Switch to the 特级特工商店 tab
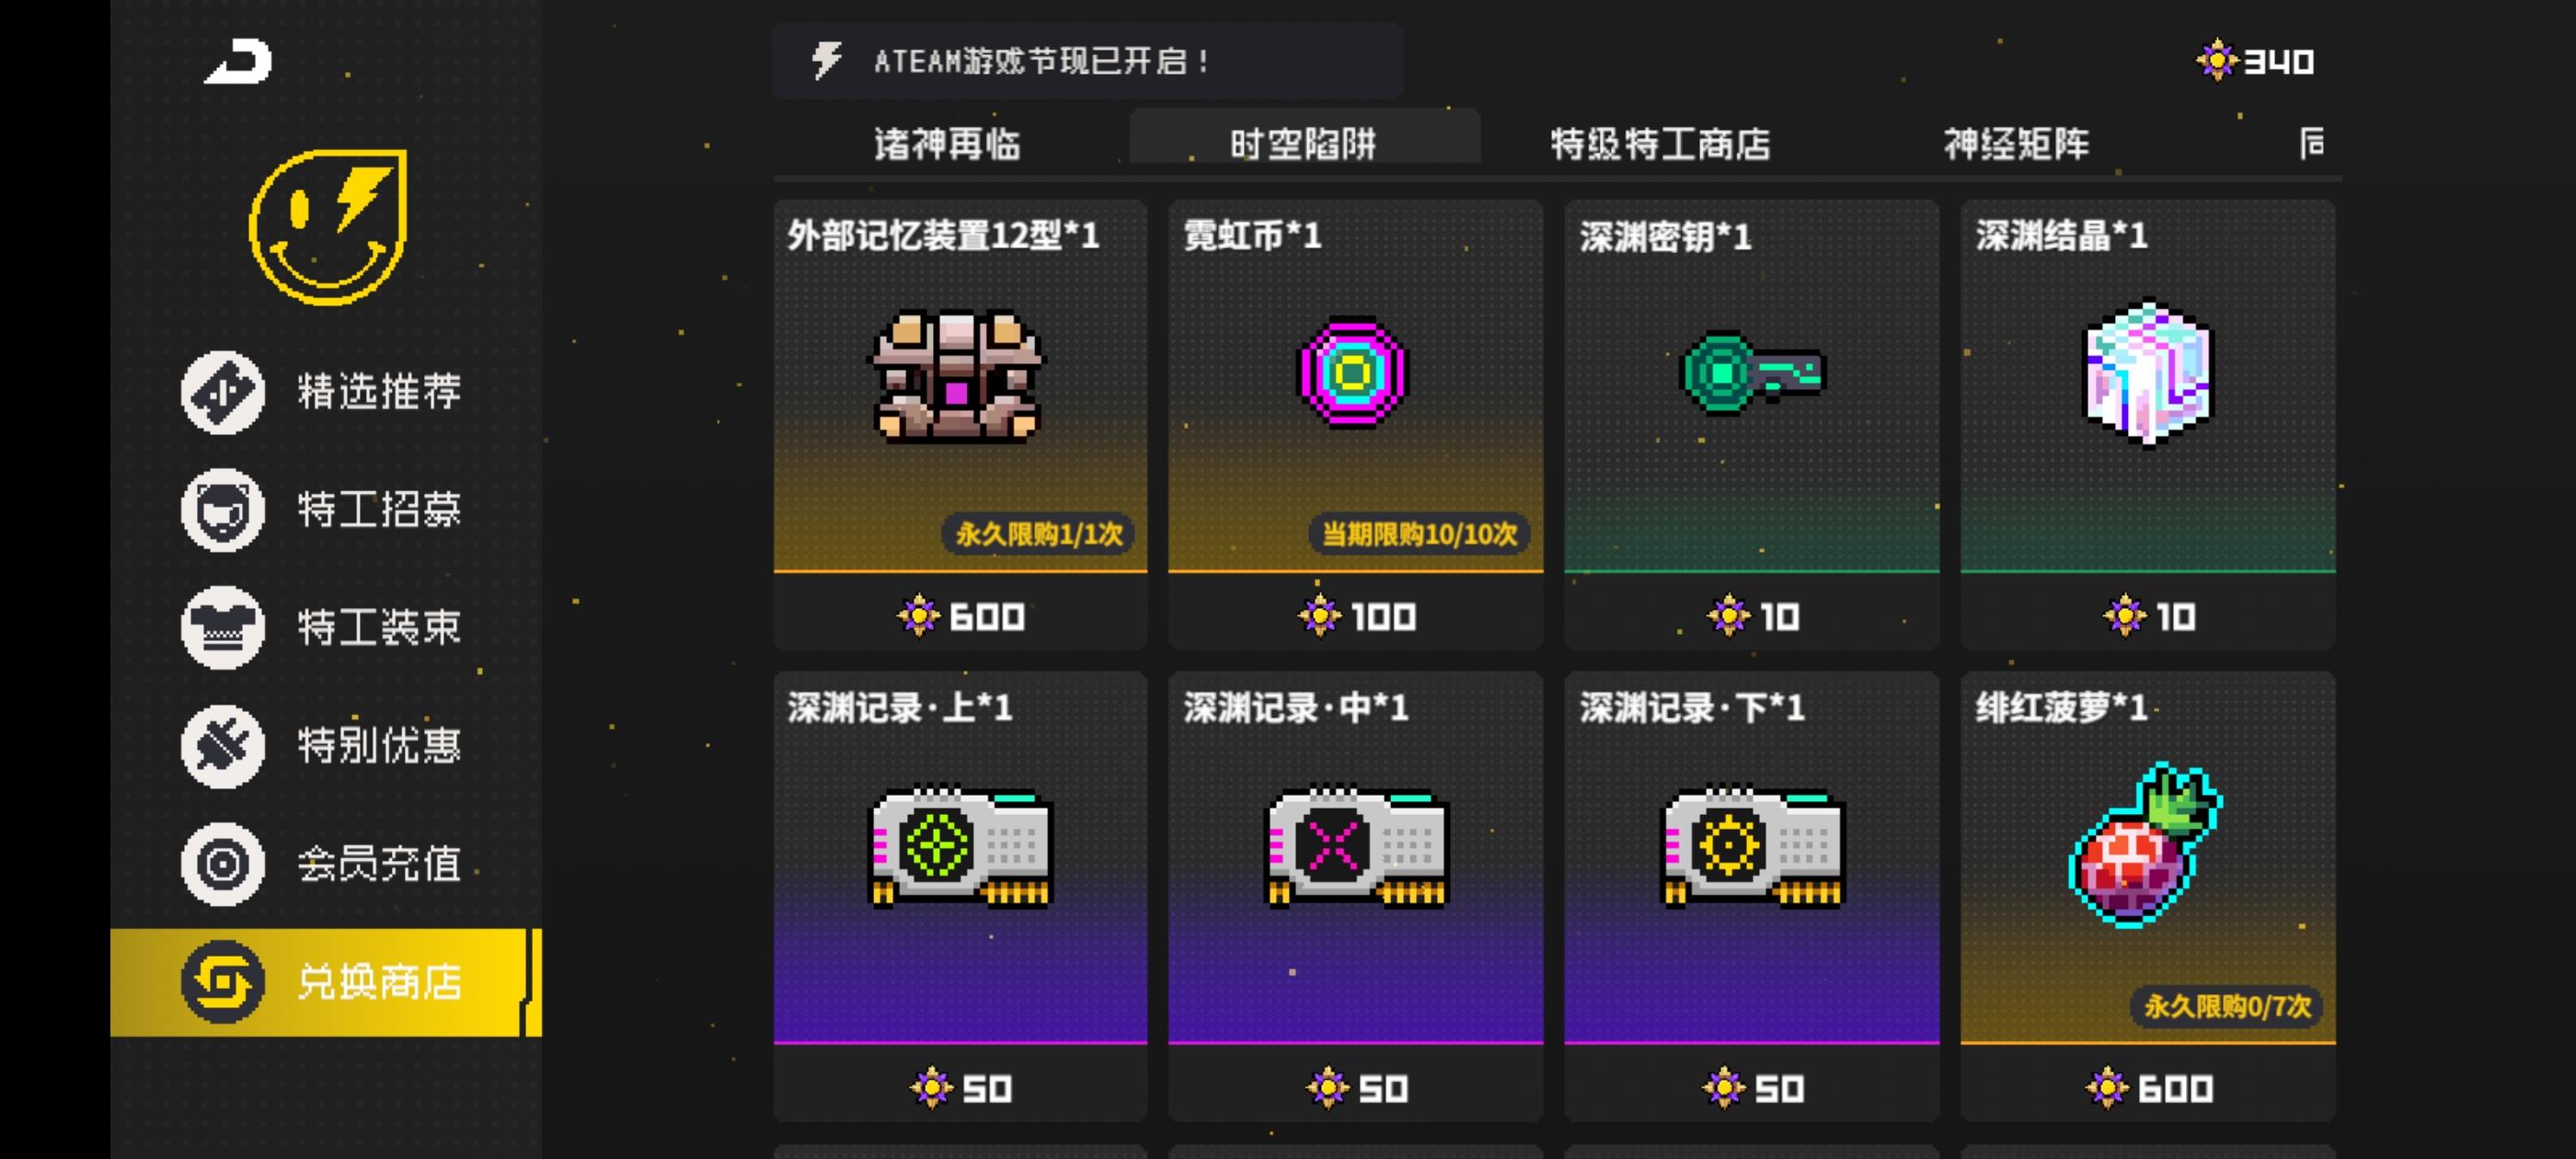This screenshot has width=2576, height=1159. 1660,144
